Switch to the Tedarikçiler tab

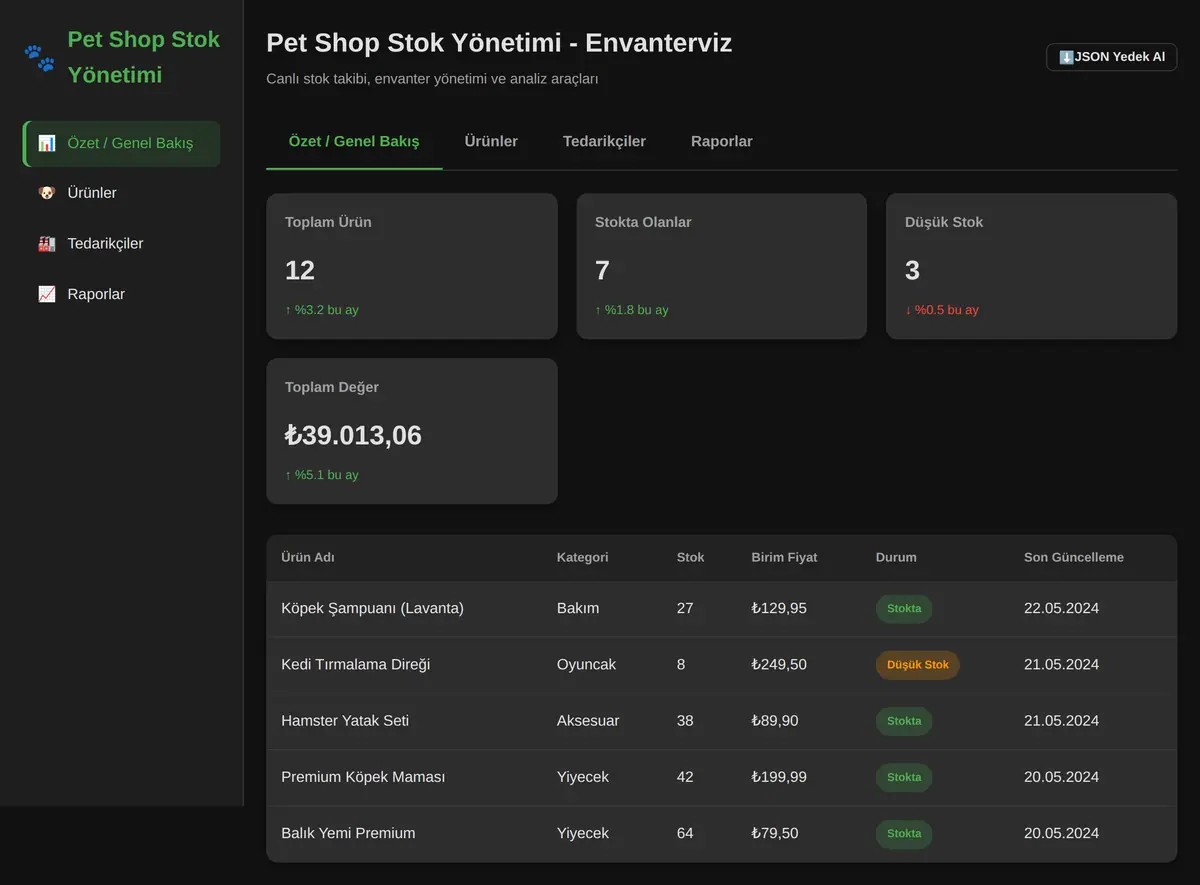click(x=604, y=141)
